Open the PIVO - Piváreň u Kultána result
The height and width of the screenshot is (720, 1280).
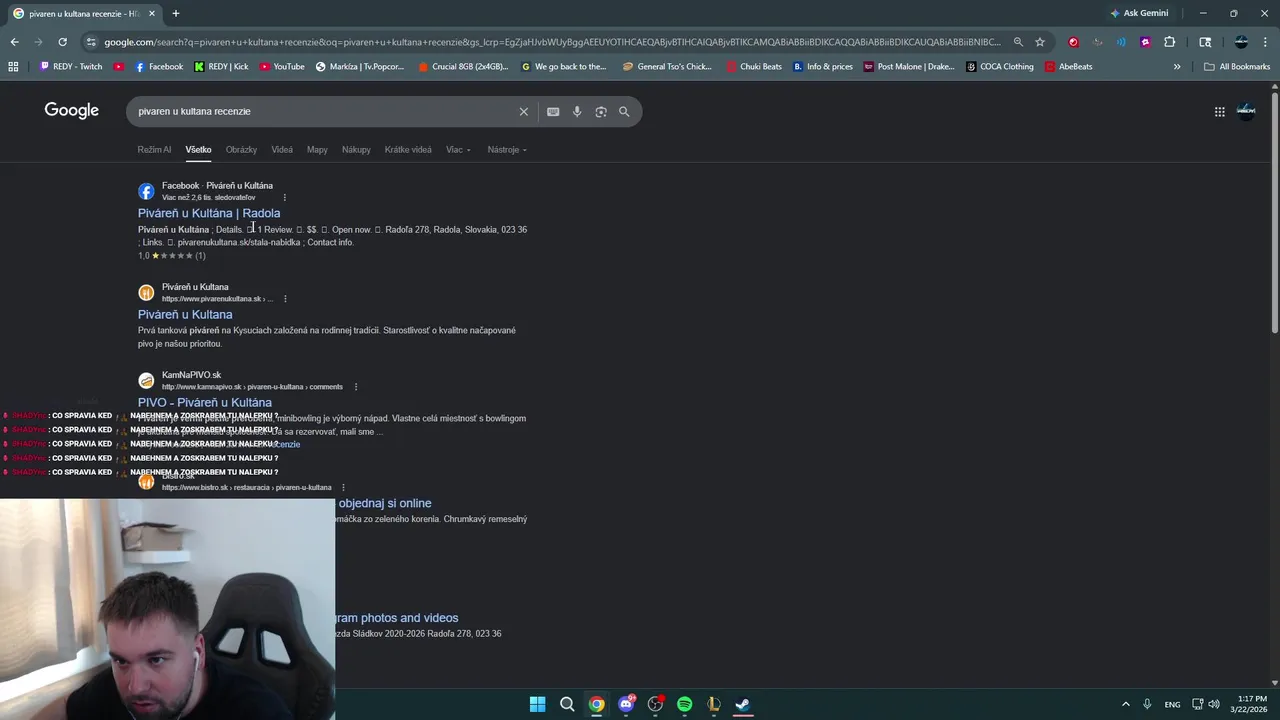[x=205, y=402]
